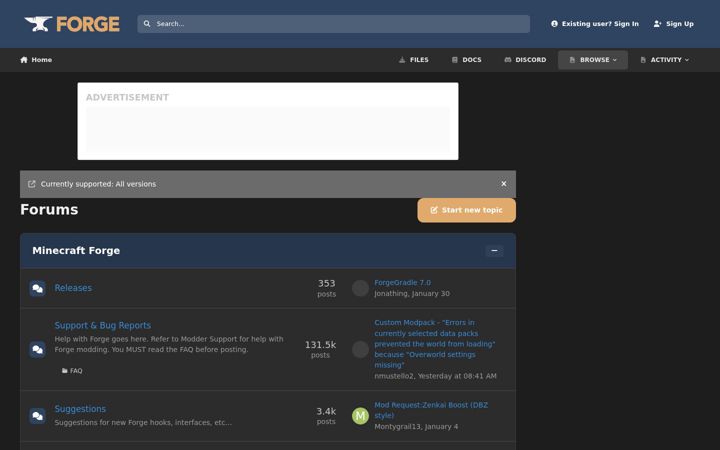The image size is (720, 450).
Task: Go to Home in navigation bar
Action: click(36, 60)
